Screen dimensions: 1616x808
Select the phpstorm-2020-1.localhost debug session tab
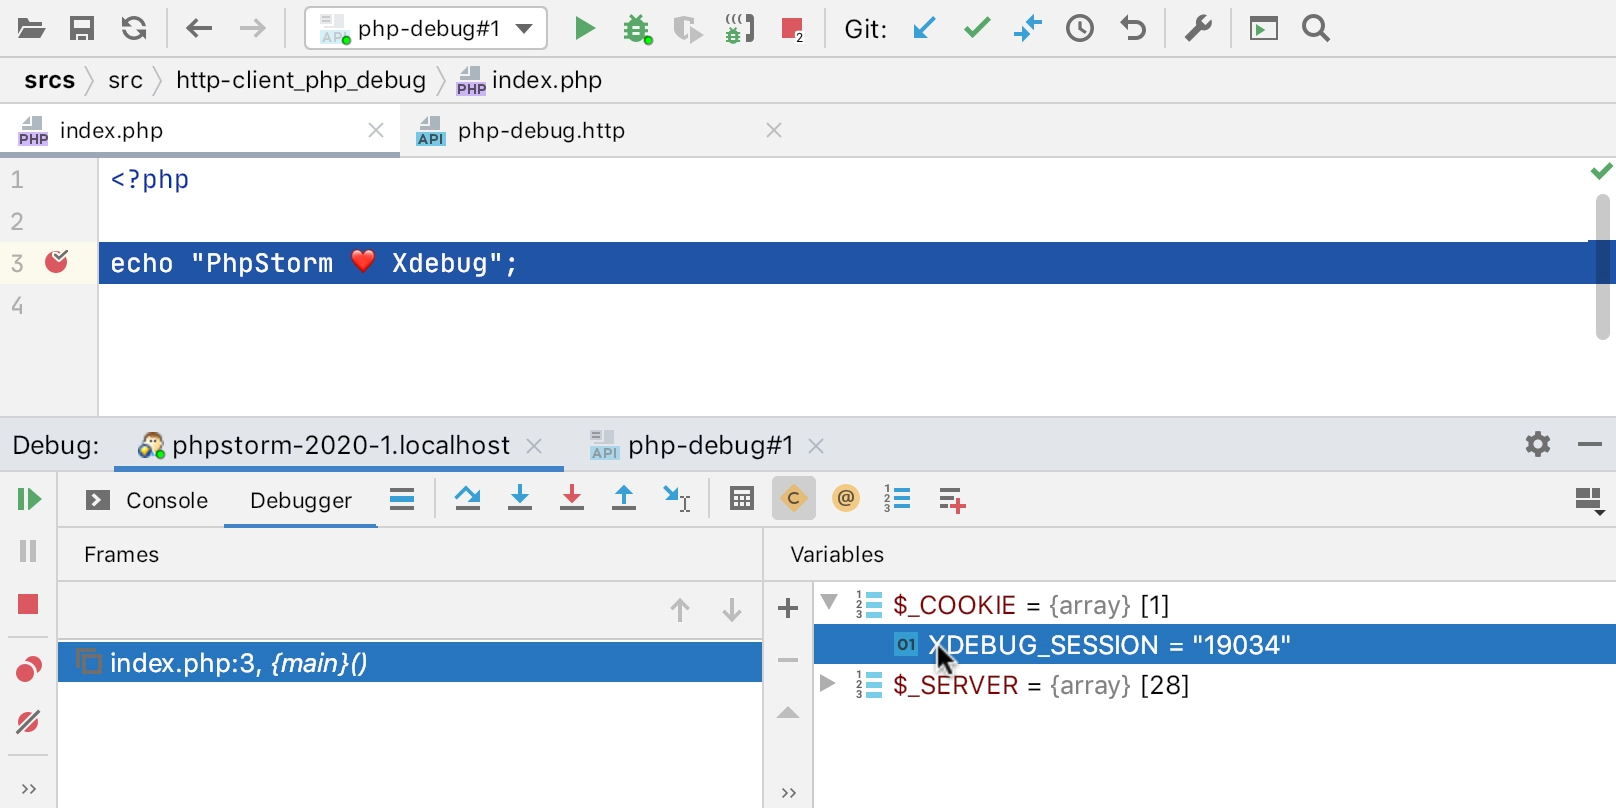pyautogui.click(x=340, y=445)
